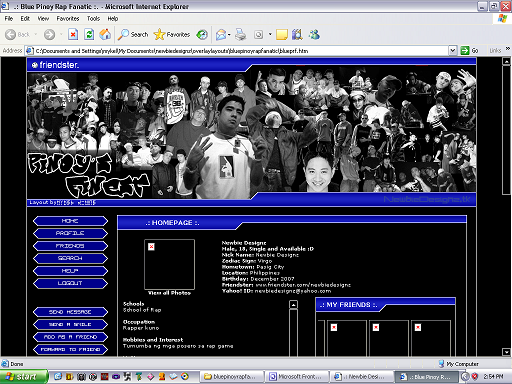The image size is (512, 384).
Task: Click the SEND MESSAGE button
Action: coord(70,312)
